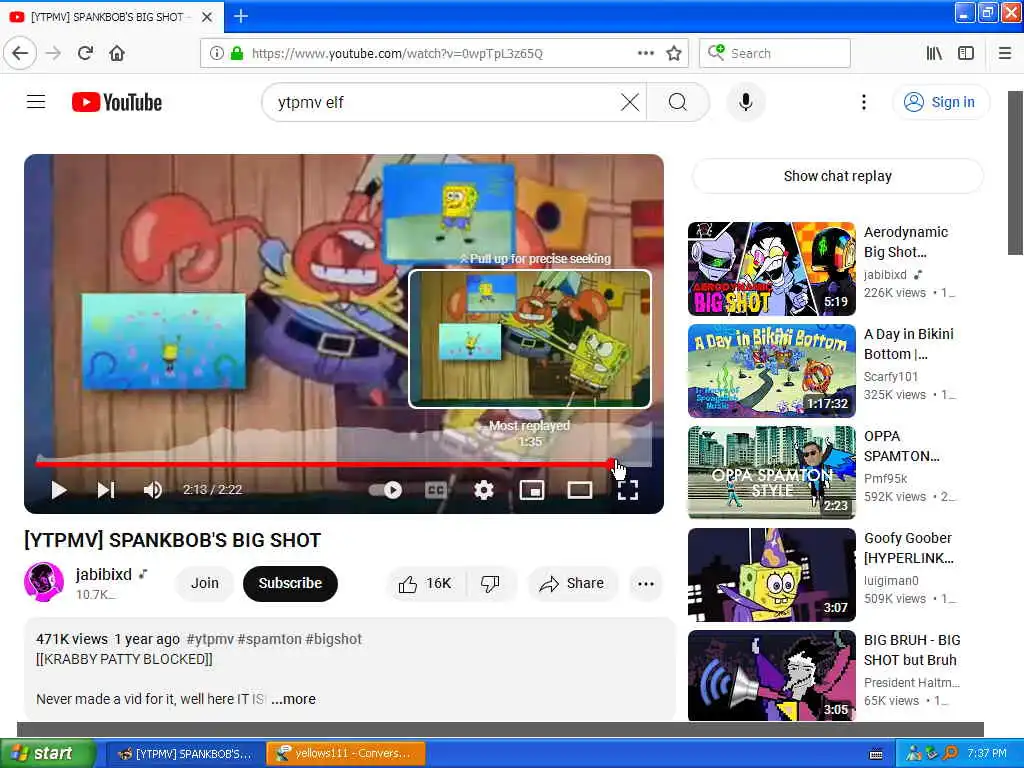Open YouTube settings three-dot menu
The height and width of the screenshot is (768, 1024).
click(x=863, y=102)
